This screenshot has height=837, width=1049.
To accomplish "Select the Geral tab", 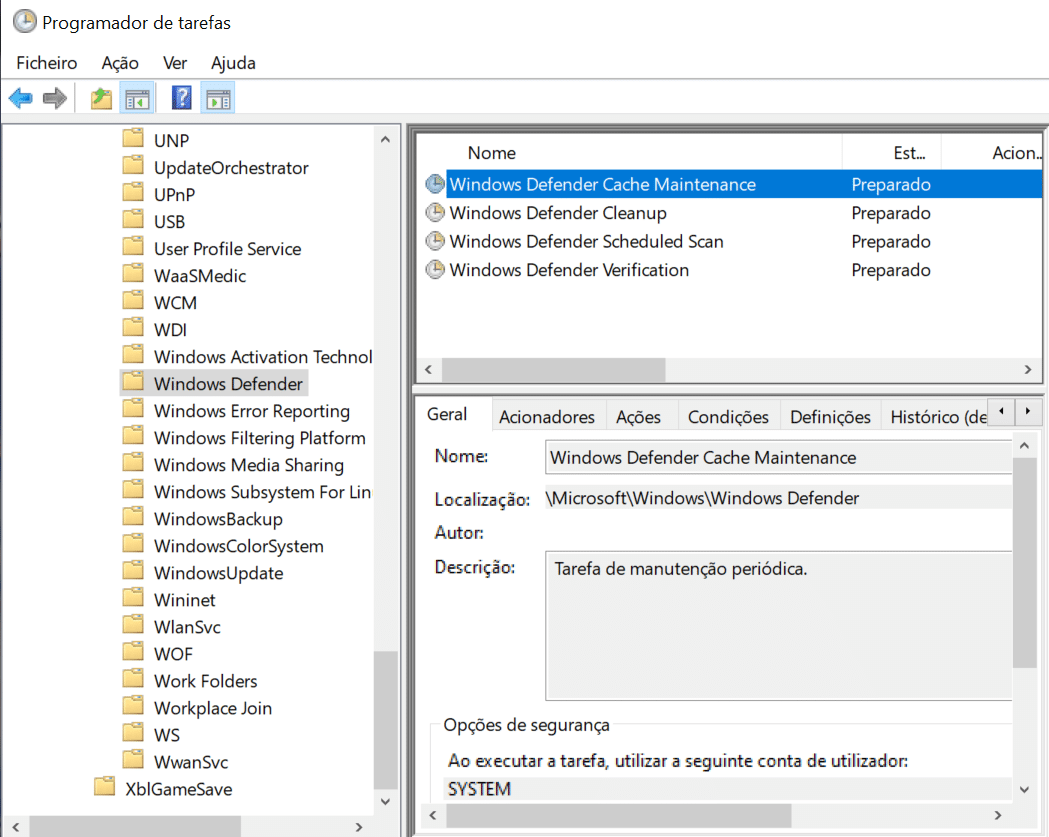I will pyautogui.click(x=447, y=414).
